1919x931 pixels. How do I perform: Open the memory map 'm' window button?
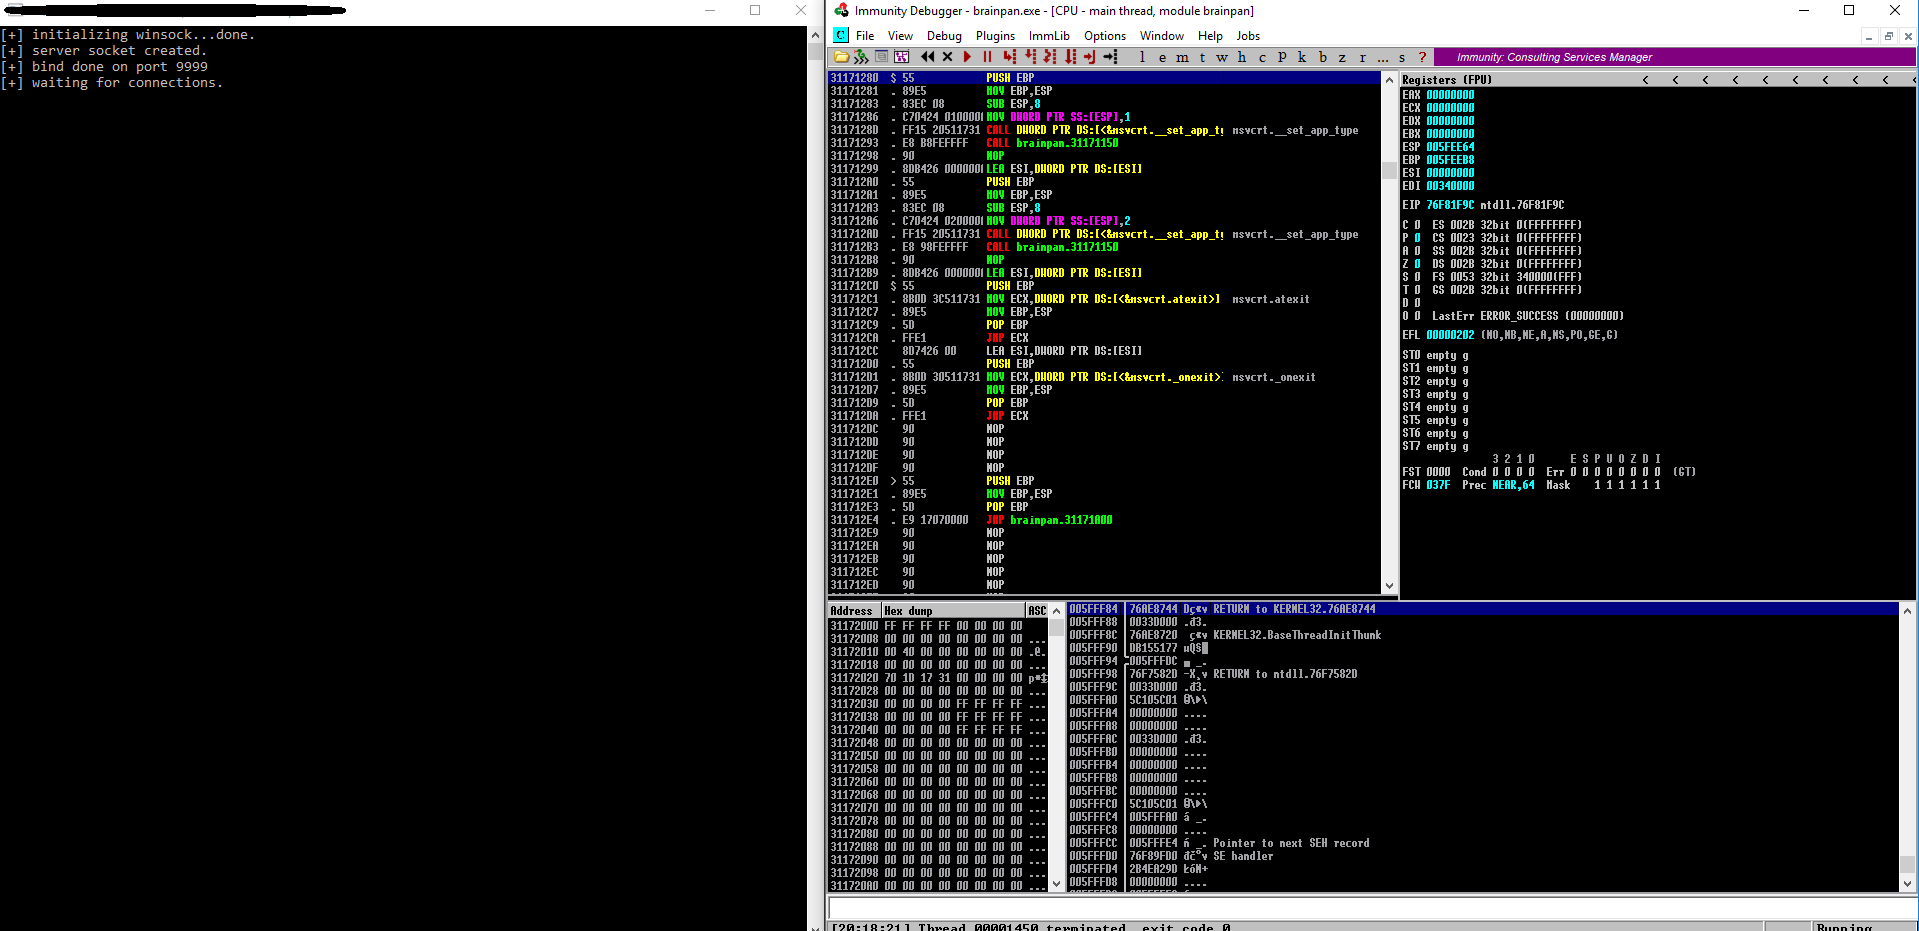pos(1182,57)
